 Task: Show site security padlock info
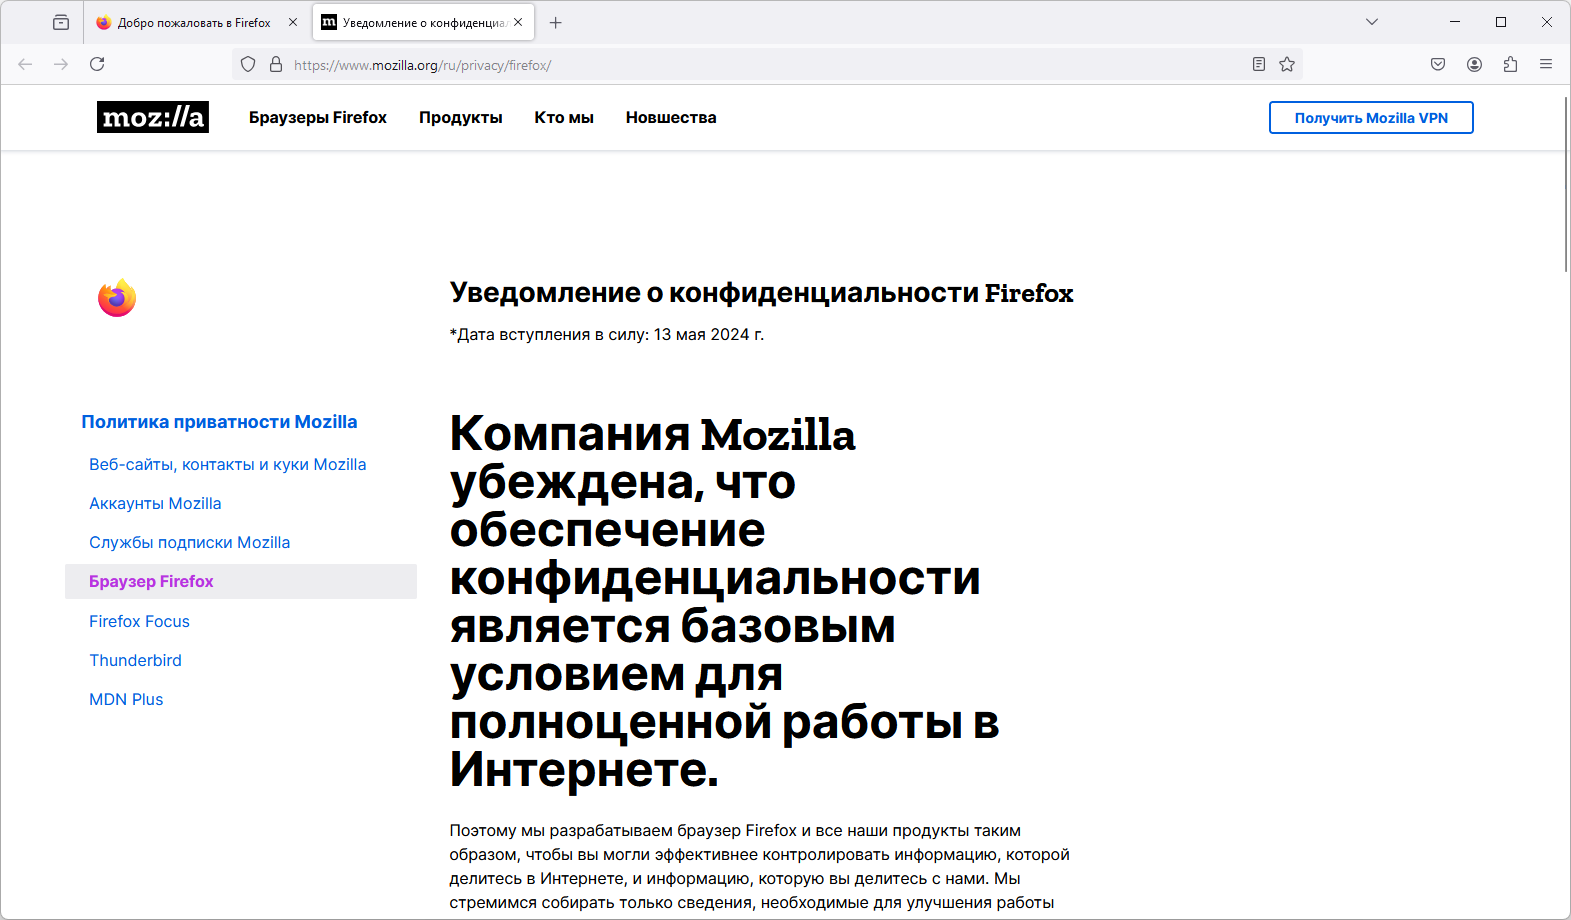point(276,65)
